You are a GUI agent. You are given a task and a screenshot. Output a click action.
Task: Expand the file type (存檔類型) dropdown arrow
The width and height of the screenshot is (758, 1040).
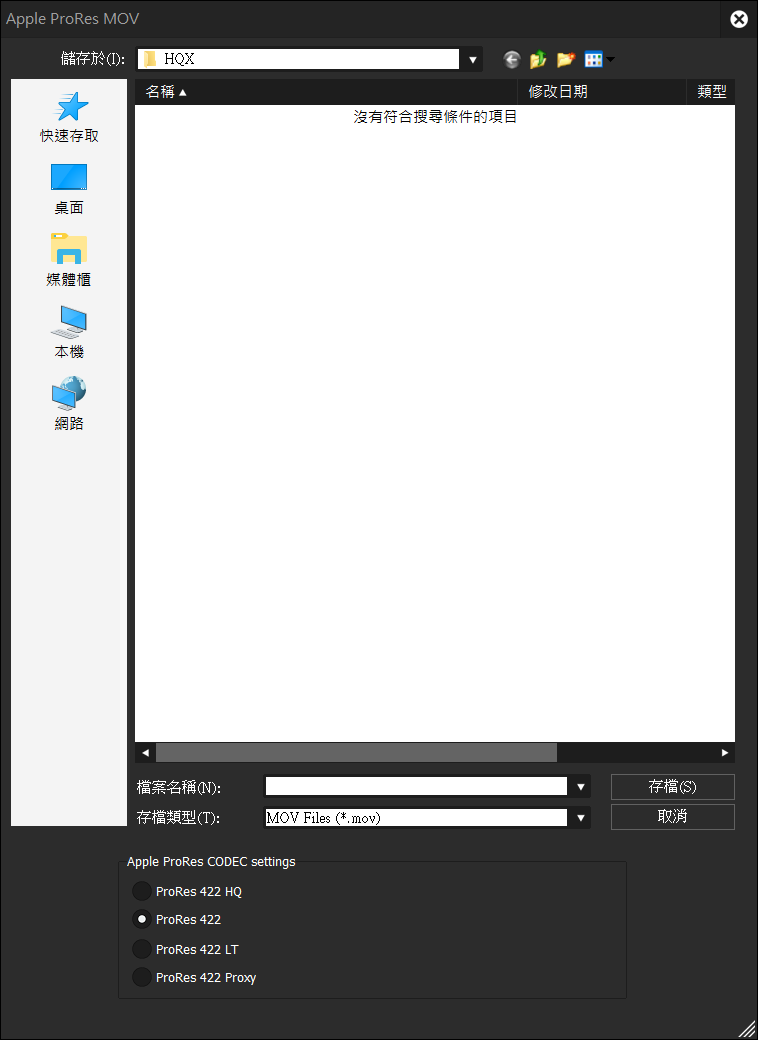(x=580, y=818)
